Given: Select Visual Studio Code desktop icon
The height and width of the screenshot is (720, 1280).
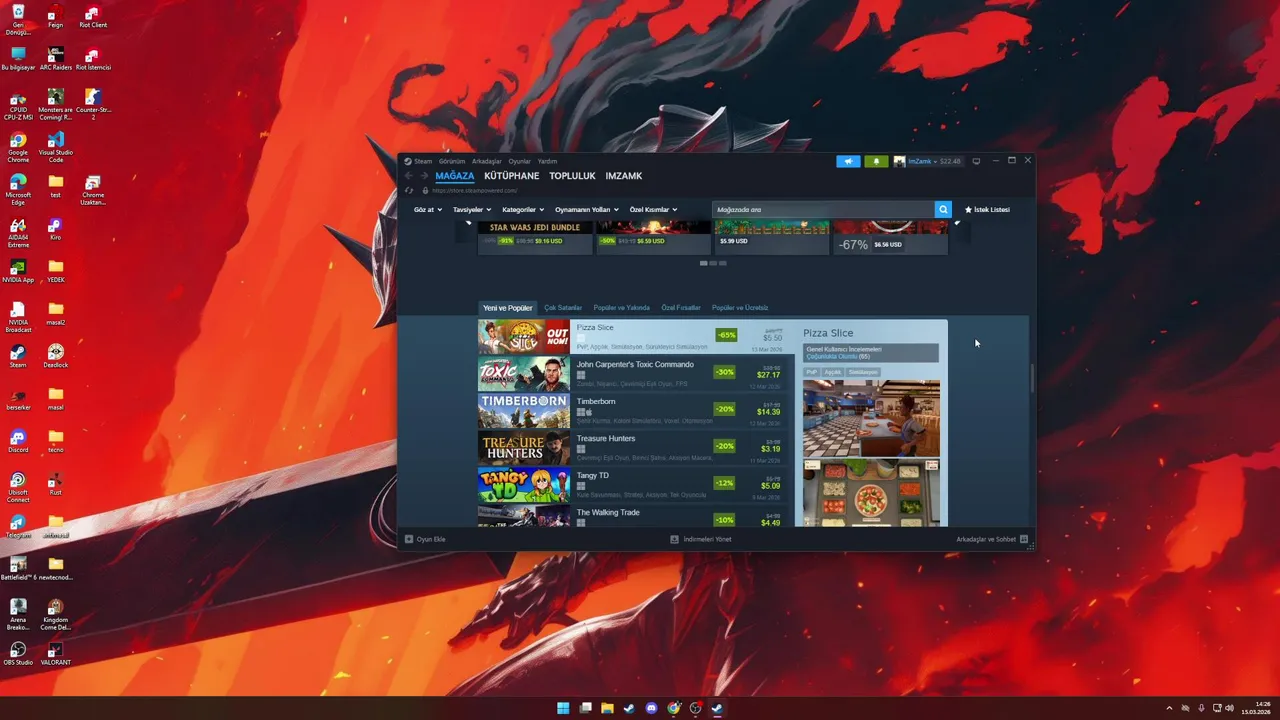Looking at the screenshot, I should click(x=56, y=146).
